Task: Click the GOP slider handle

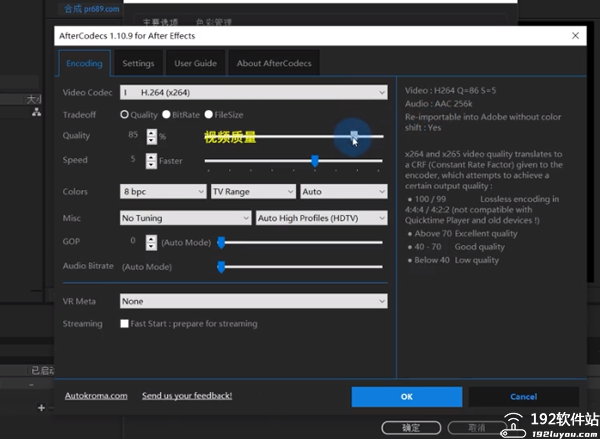Action: point(221,243)
